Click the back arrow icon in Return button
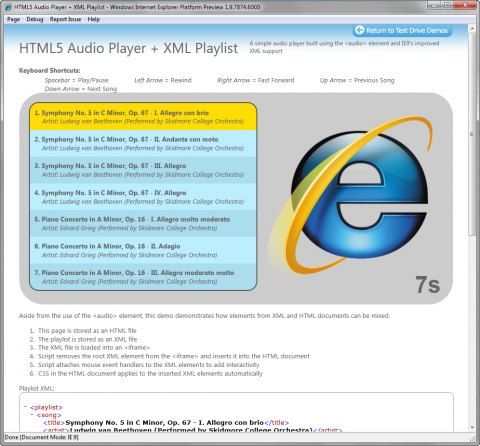The image size is (480, 446). tap(359, 30)
